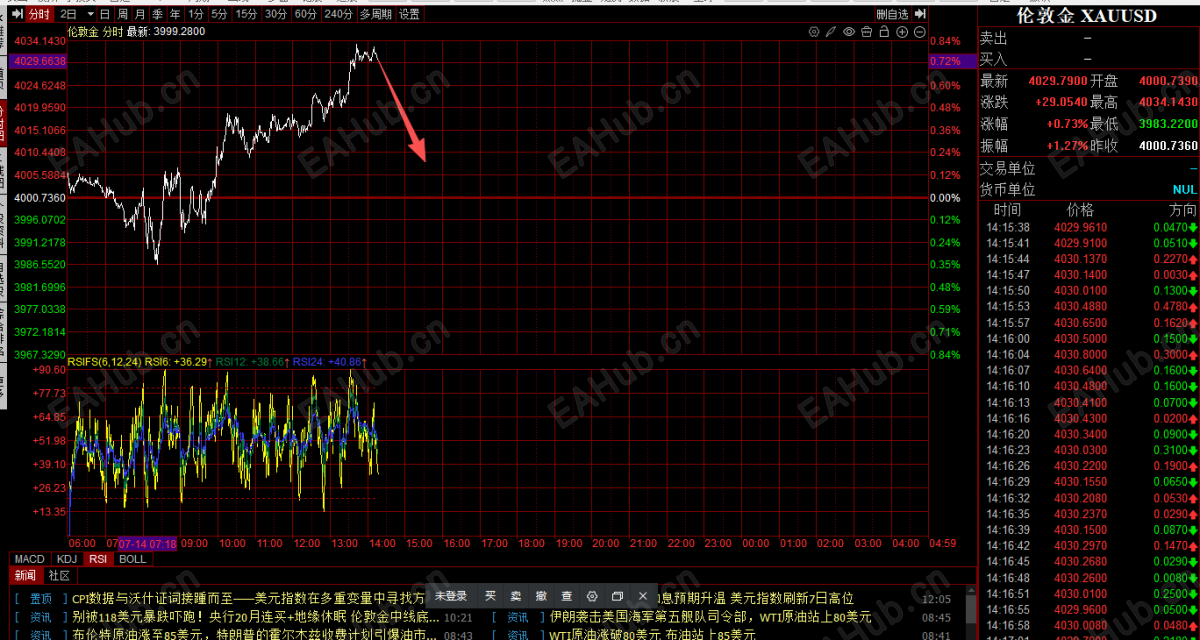
Task: Click the news panel scrollbar
Action: tap(970, 611)
